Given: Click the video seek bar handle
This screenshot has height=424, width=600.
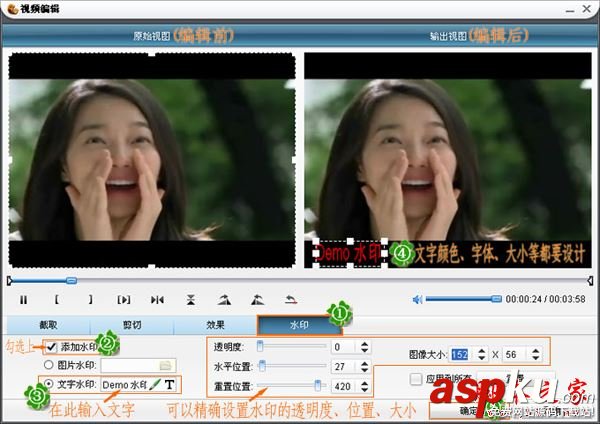Looking at the screenshot, I should 71,281.
